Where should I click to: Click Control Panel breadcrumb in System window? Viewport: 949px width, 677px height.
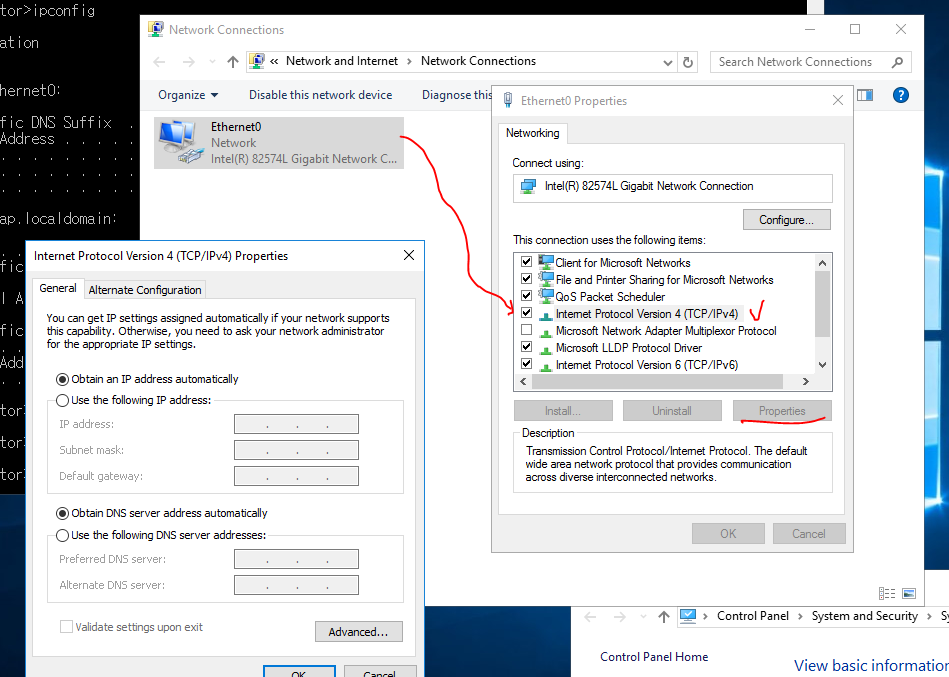point(753,616)
